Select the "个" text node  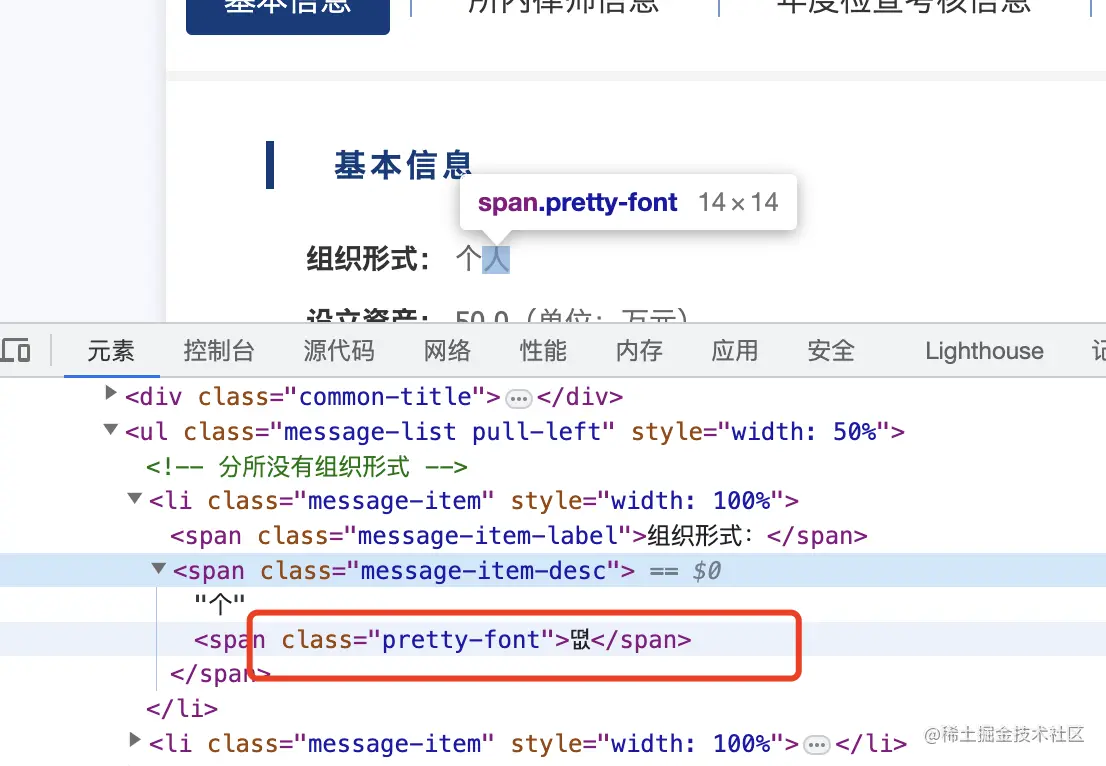point(219,604)
